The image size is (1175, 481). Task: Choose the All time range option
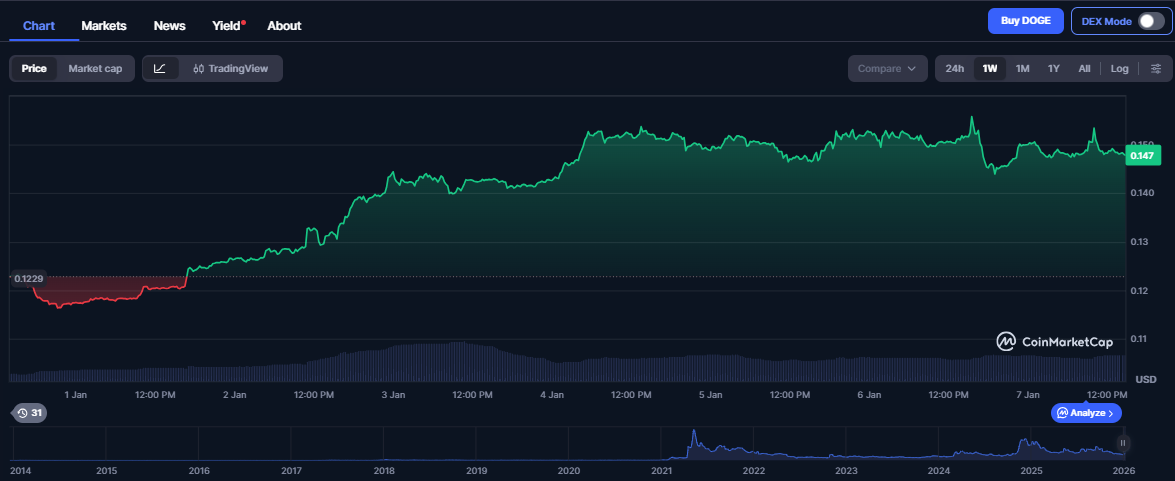pos(1084,69)
